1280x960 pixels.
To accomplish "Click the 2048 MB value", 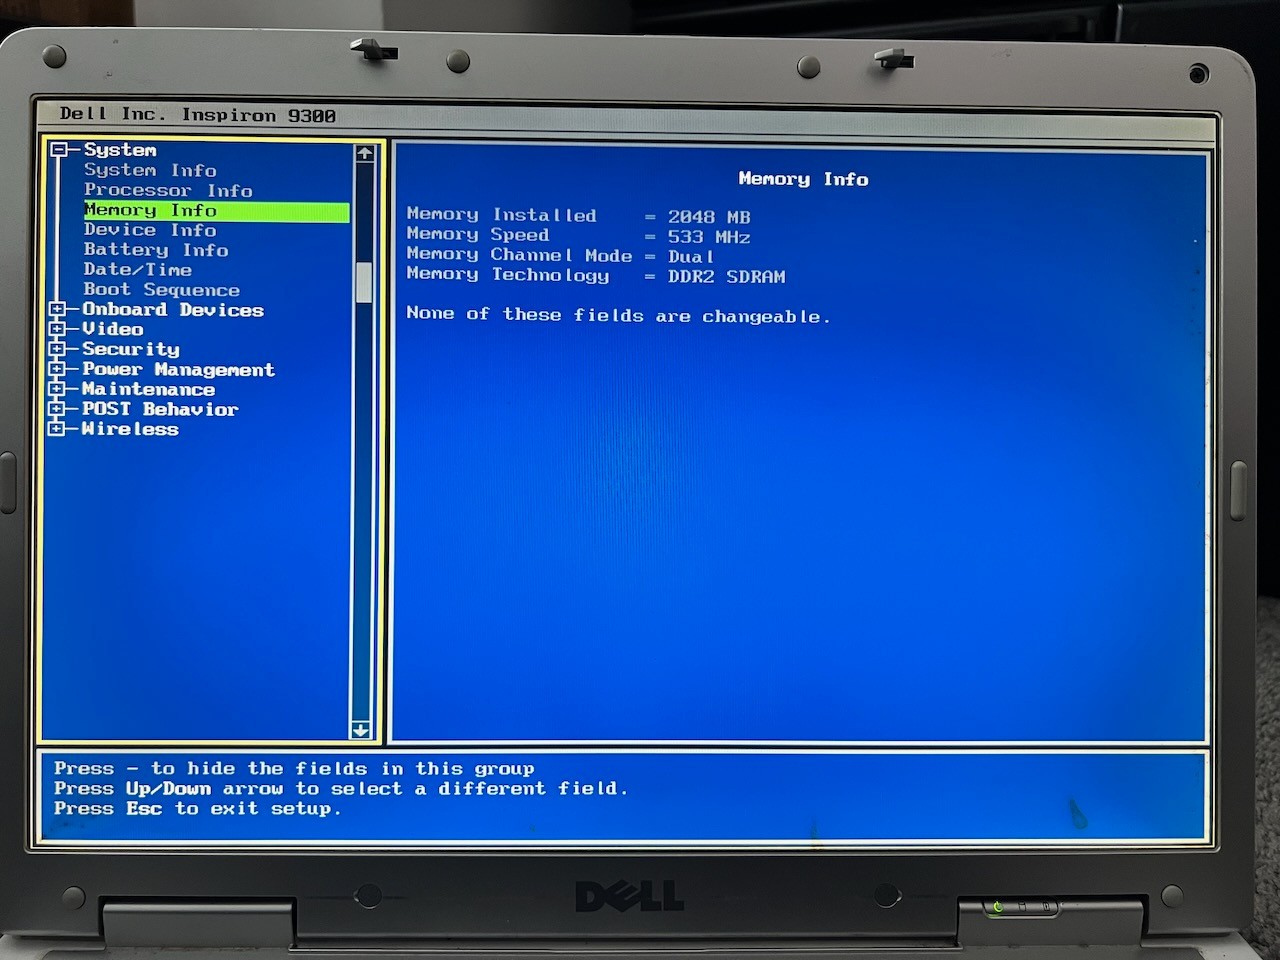I will (x=709, y=217).
